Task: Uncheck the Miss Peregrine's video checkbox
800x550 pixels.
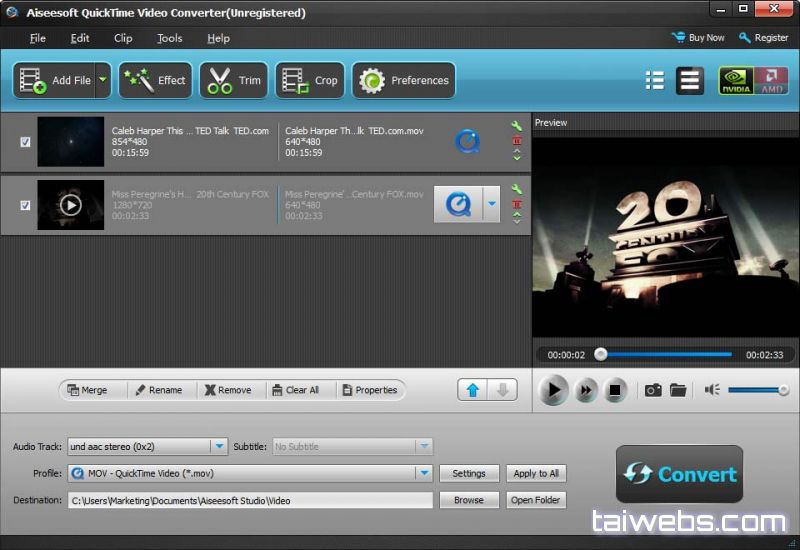Action: tap(25, 205)
